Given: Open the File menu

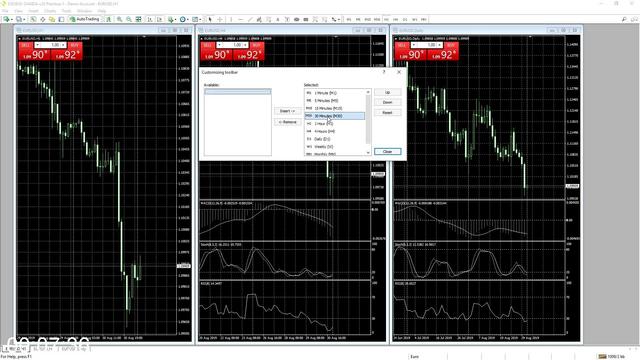Looking at the screenshot, I should [x=5, y=11].
